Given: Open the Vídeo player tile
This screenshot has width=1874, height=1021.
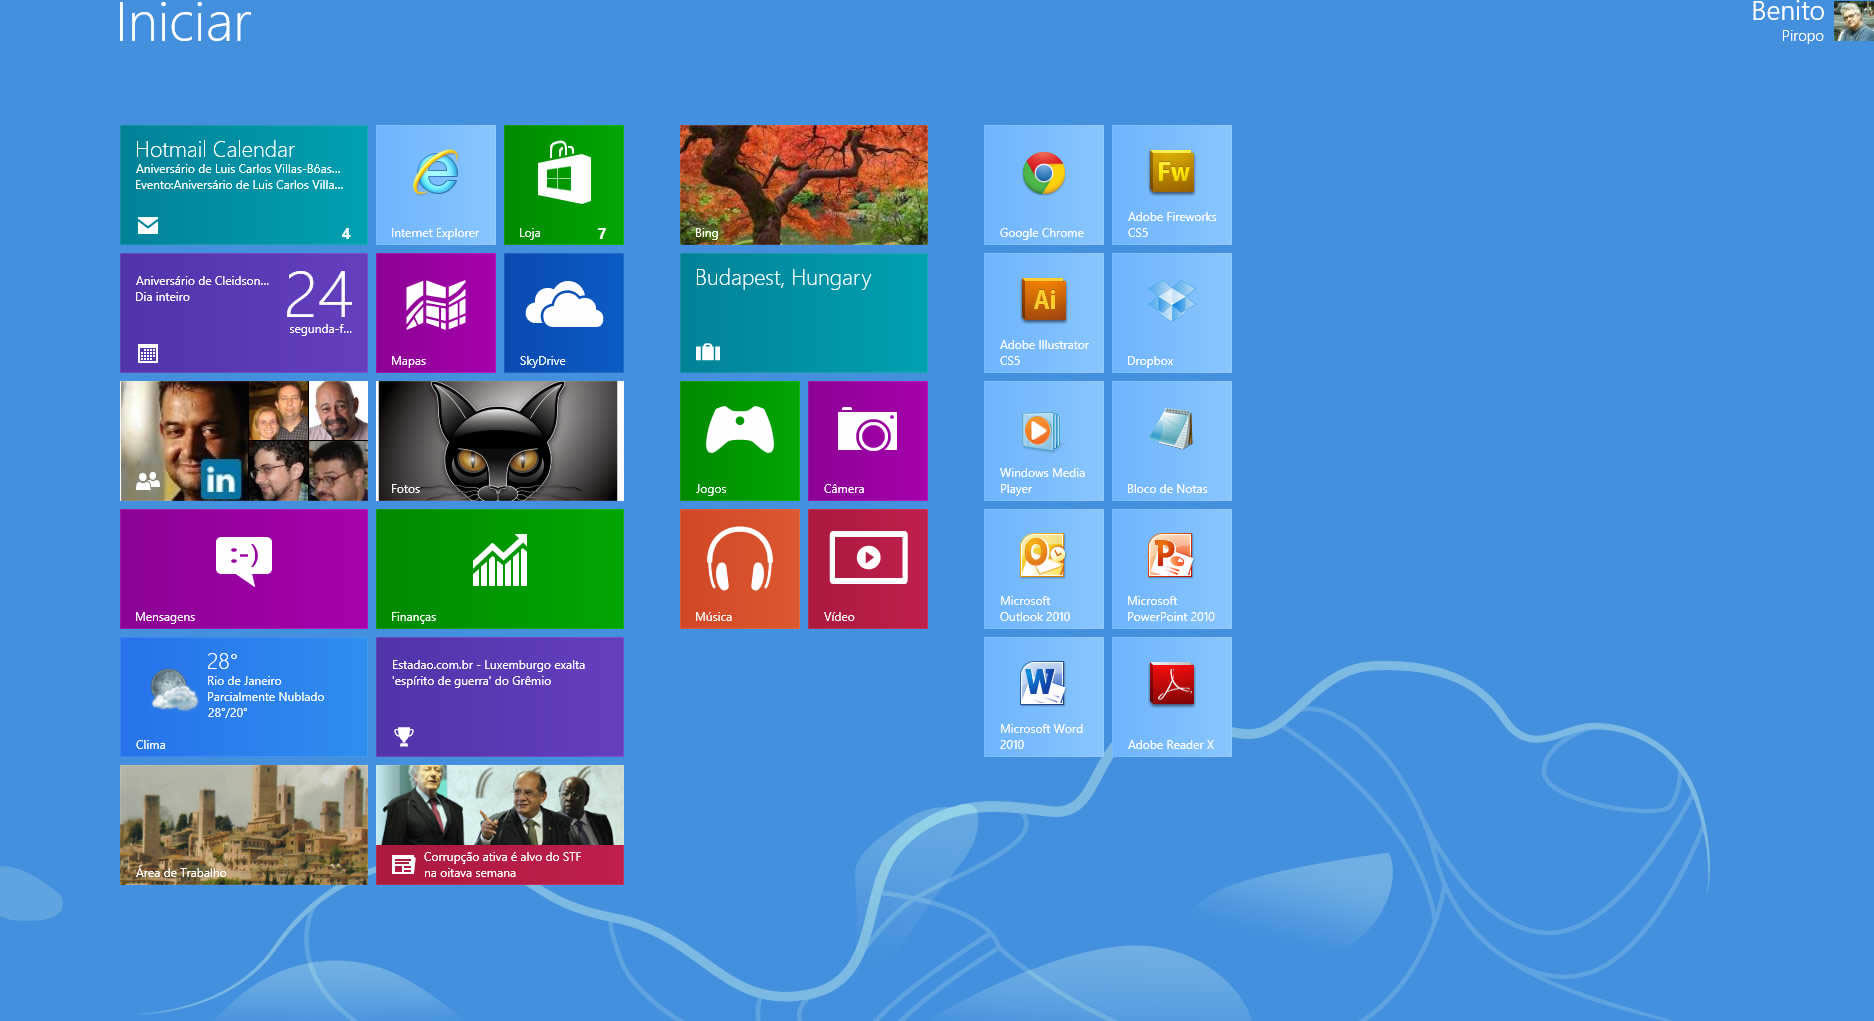Looking at the screenshot, I should point(867,569).
